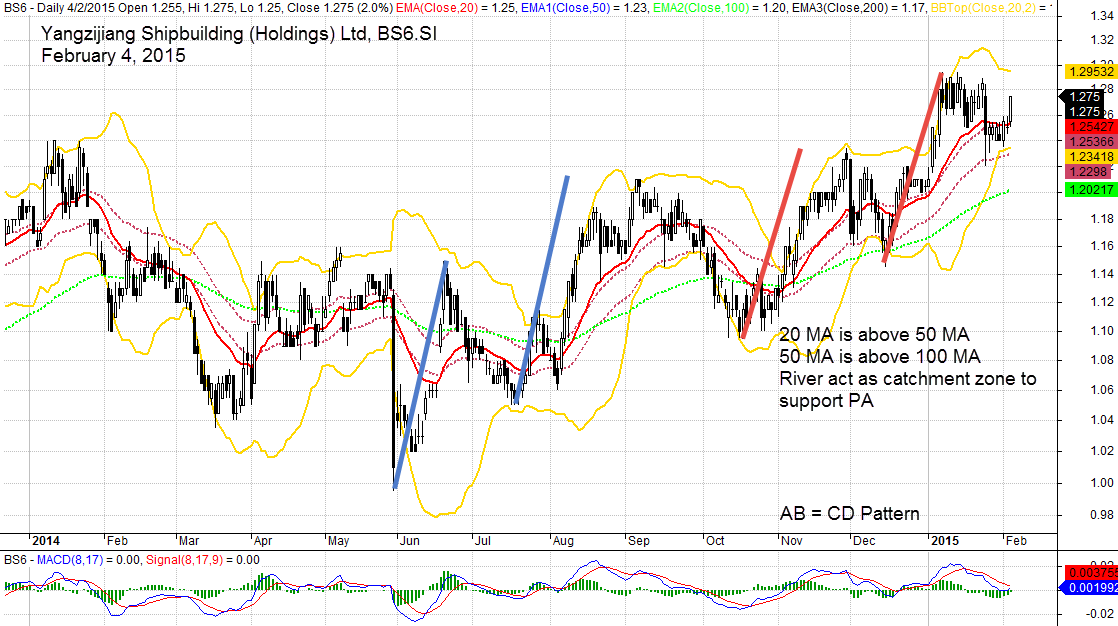
Task: Select the 1.14 price axis label
Action: 1102,274
